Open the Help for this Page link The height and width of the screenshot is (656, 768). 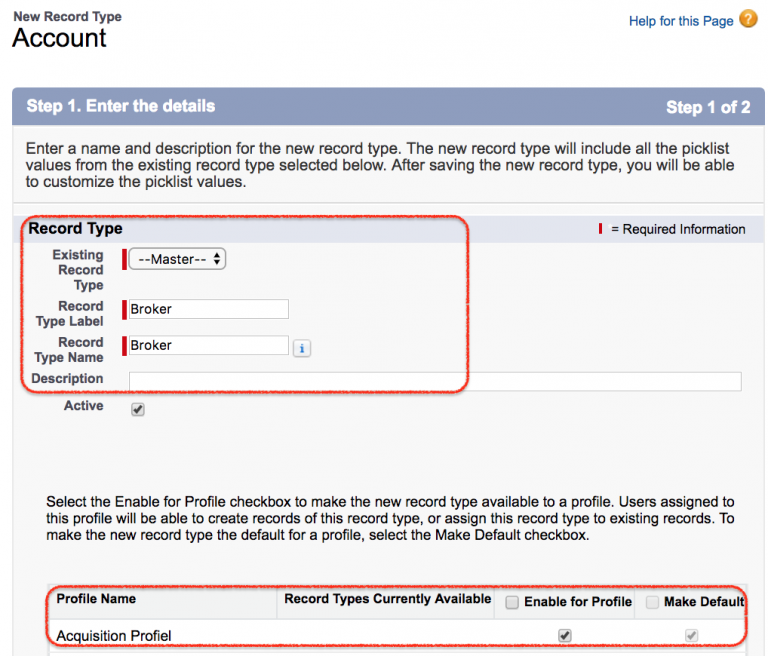pos(681,21)
